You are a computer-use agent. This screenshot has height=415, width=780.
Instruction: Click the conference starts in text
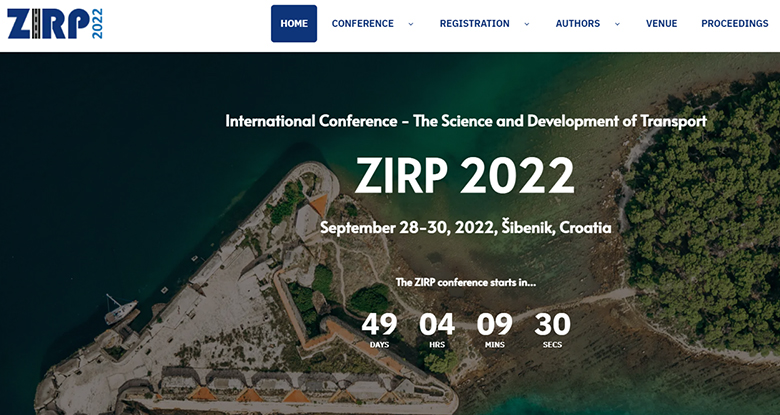[x=466, y=282]
